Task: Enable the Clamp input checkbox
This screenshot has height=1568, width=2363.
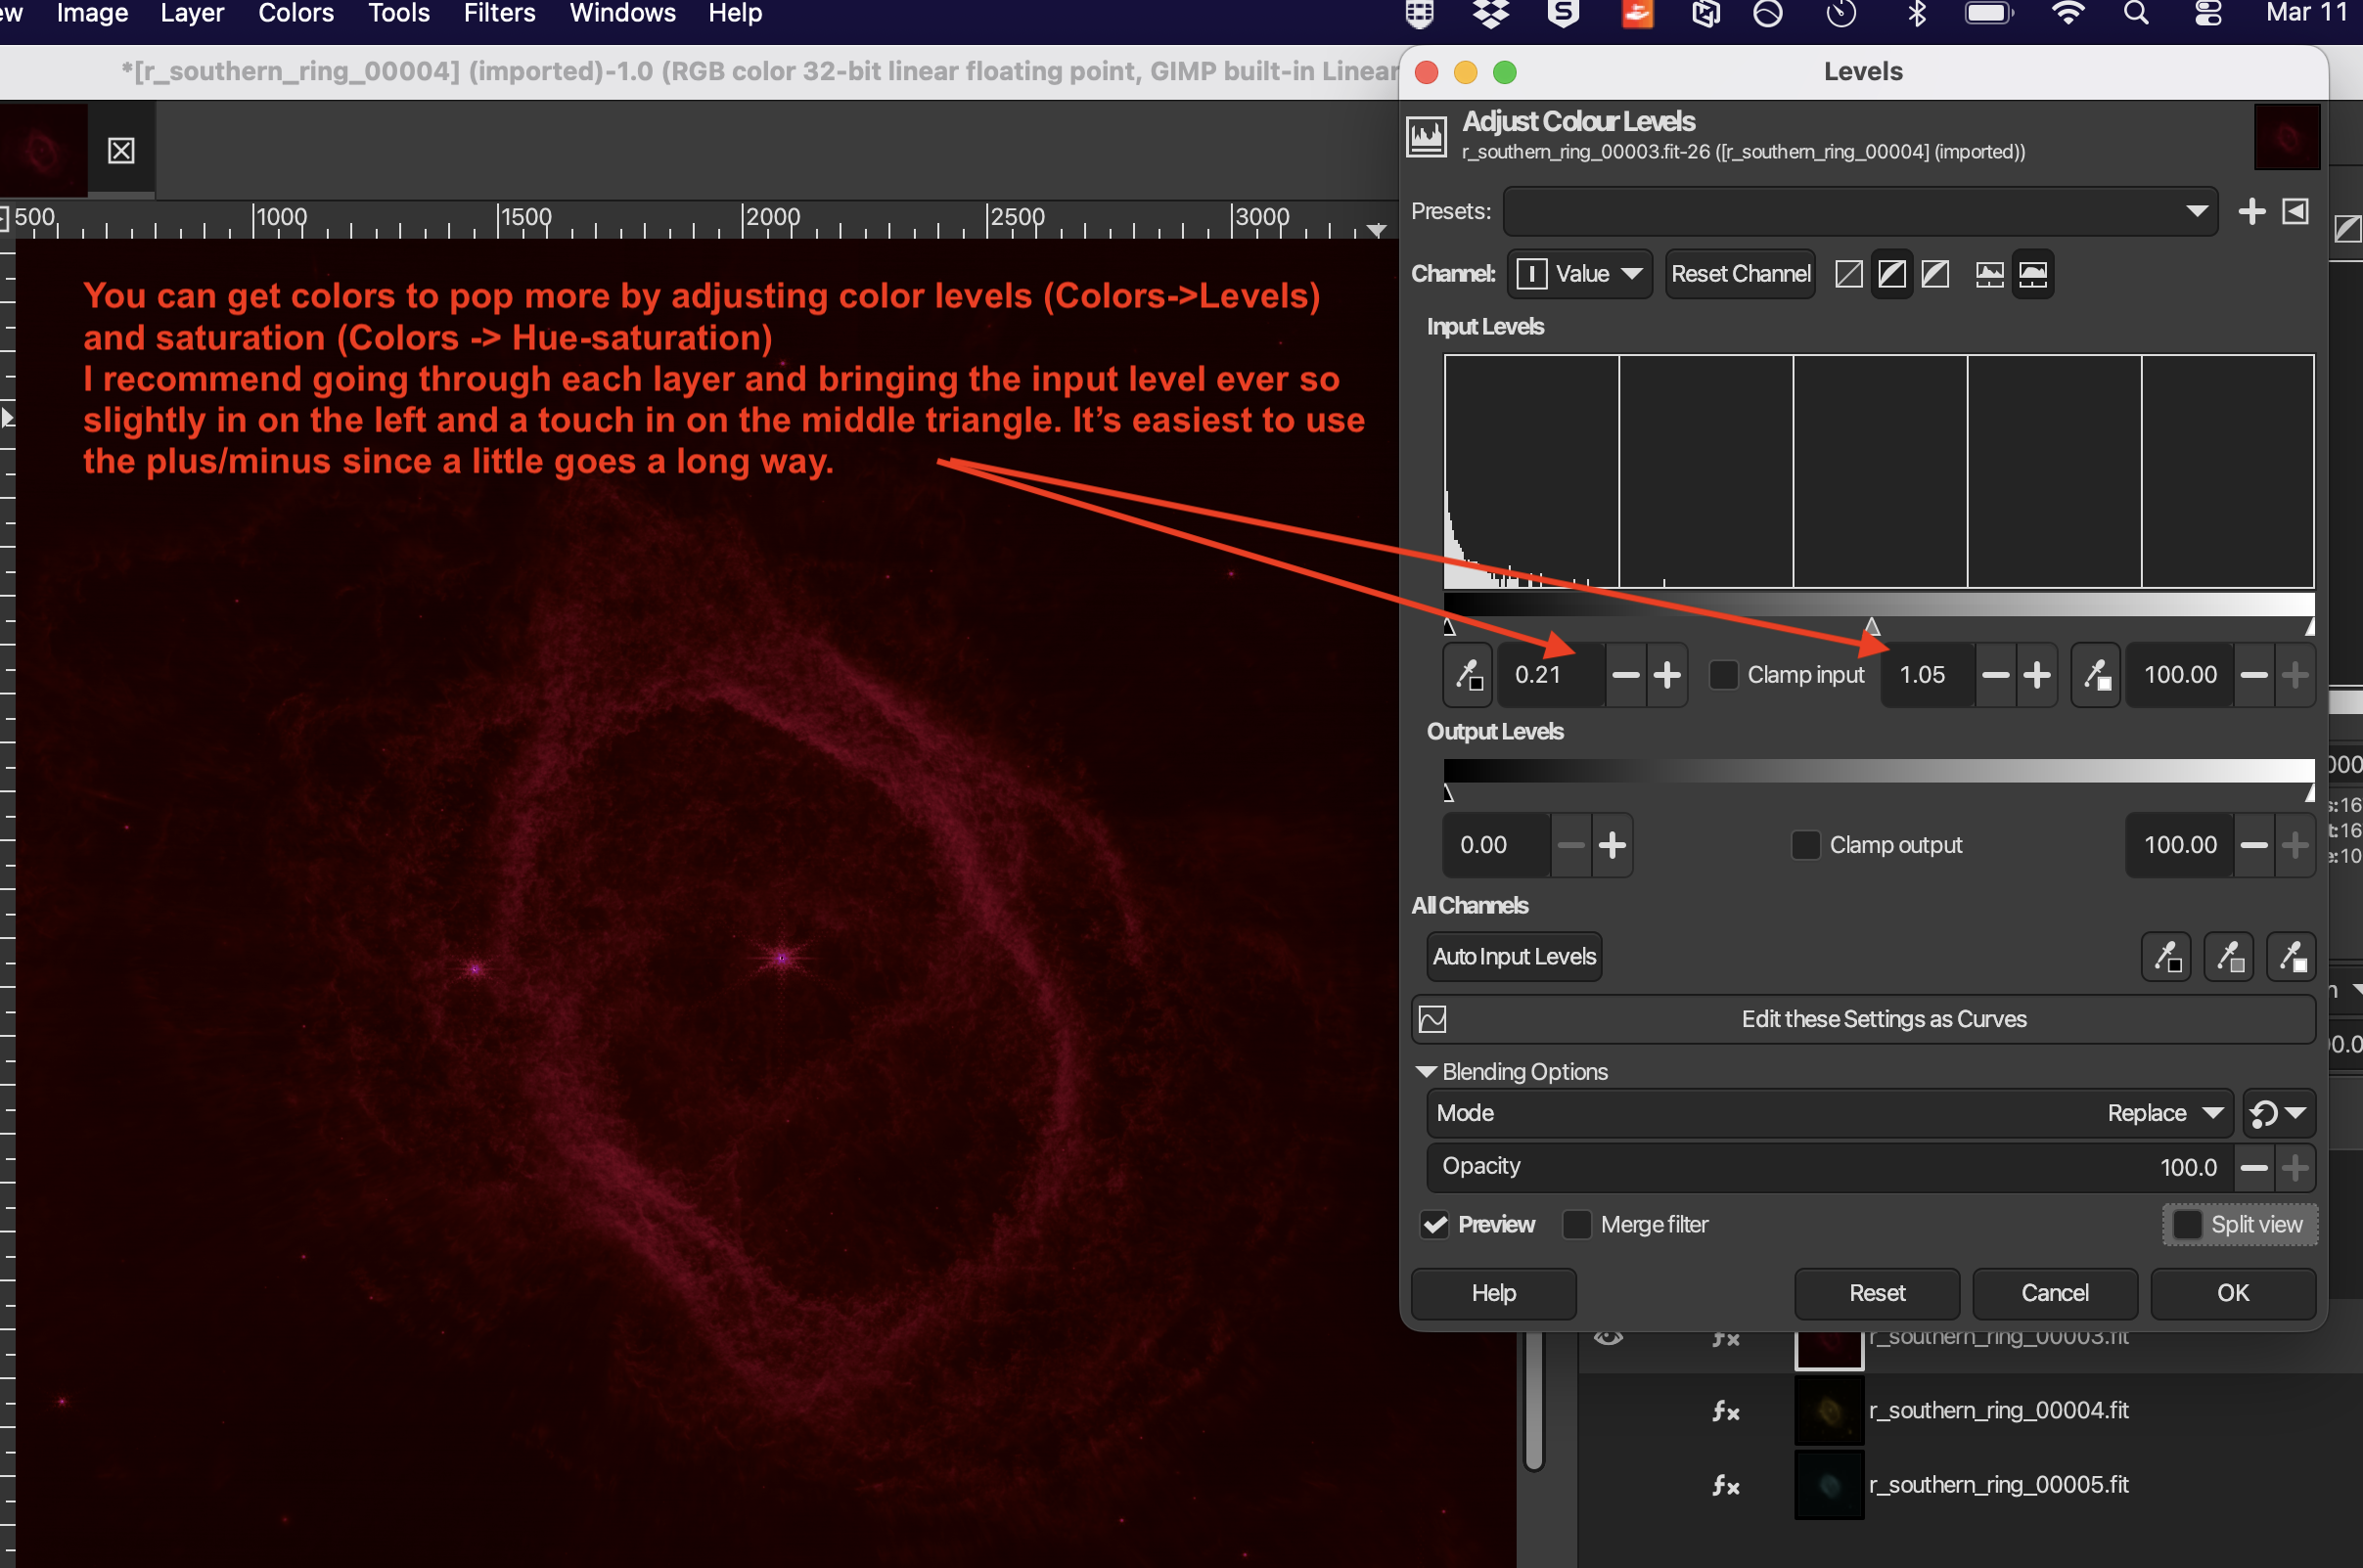Action: (1723, 675)
